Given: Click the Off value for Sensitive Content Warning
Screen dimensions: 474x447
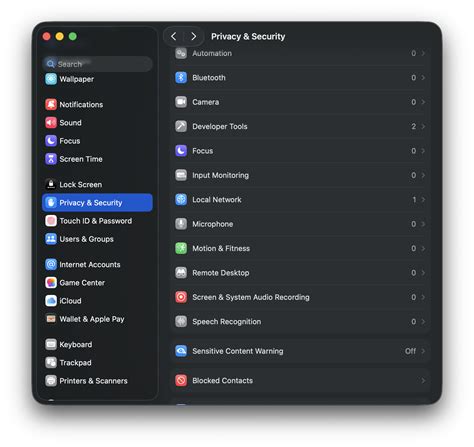Looking at the screenshot, I should pyautogui.click(x=410, y=351).
